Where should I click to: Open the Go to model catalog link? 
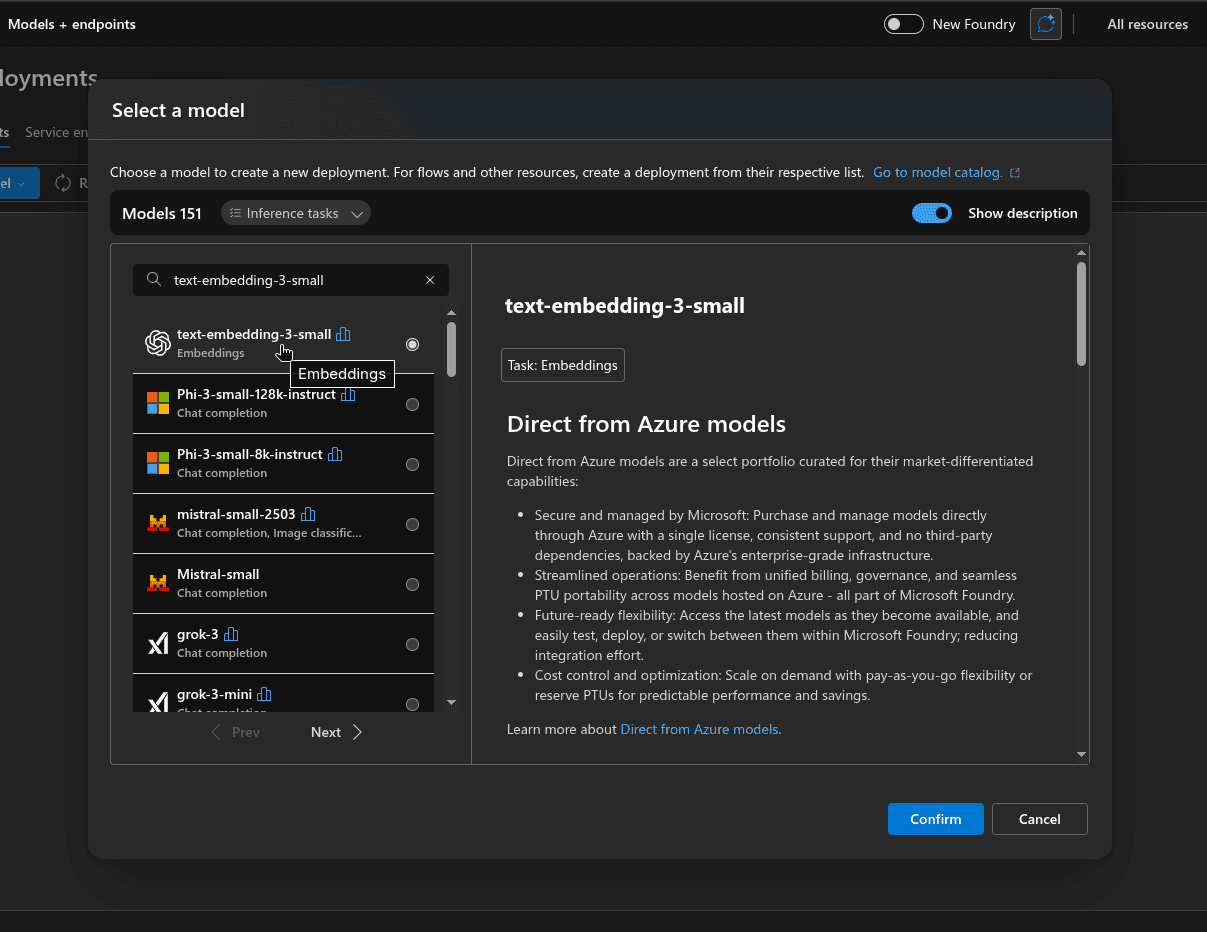(939, 172)
